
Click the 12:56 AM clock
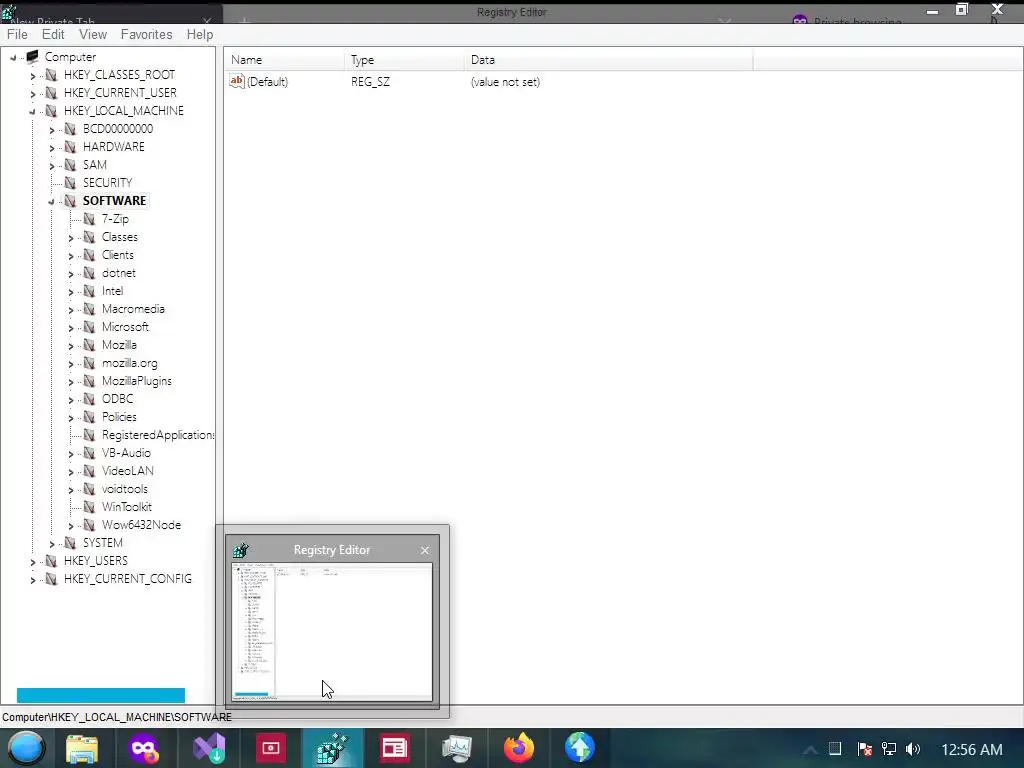pyautogui.click(x=971, y=750)
